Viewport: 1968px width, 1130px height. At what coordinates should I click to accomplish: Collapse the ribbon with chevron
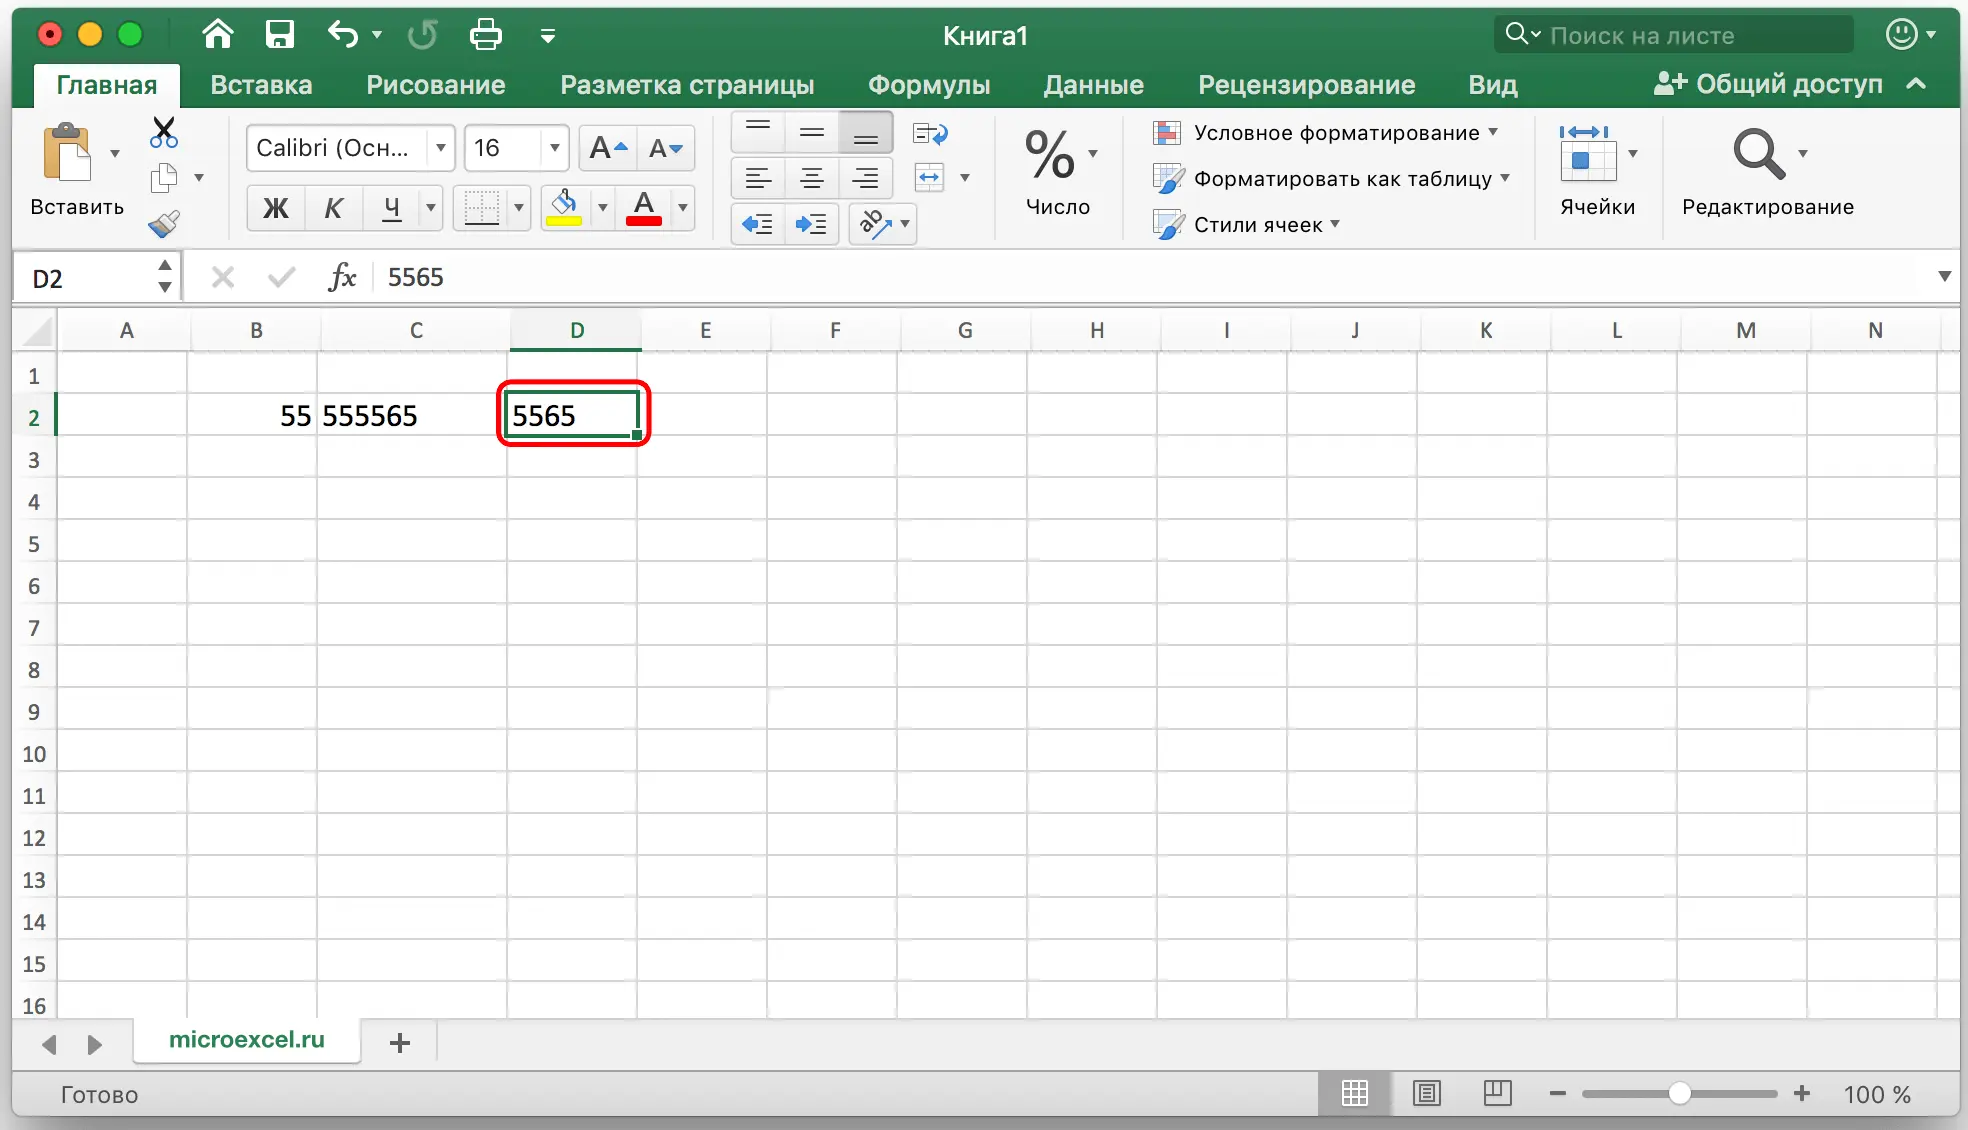(1916, 84)
